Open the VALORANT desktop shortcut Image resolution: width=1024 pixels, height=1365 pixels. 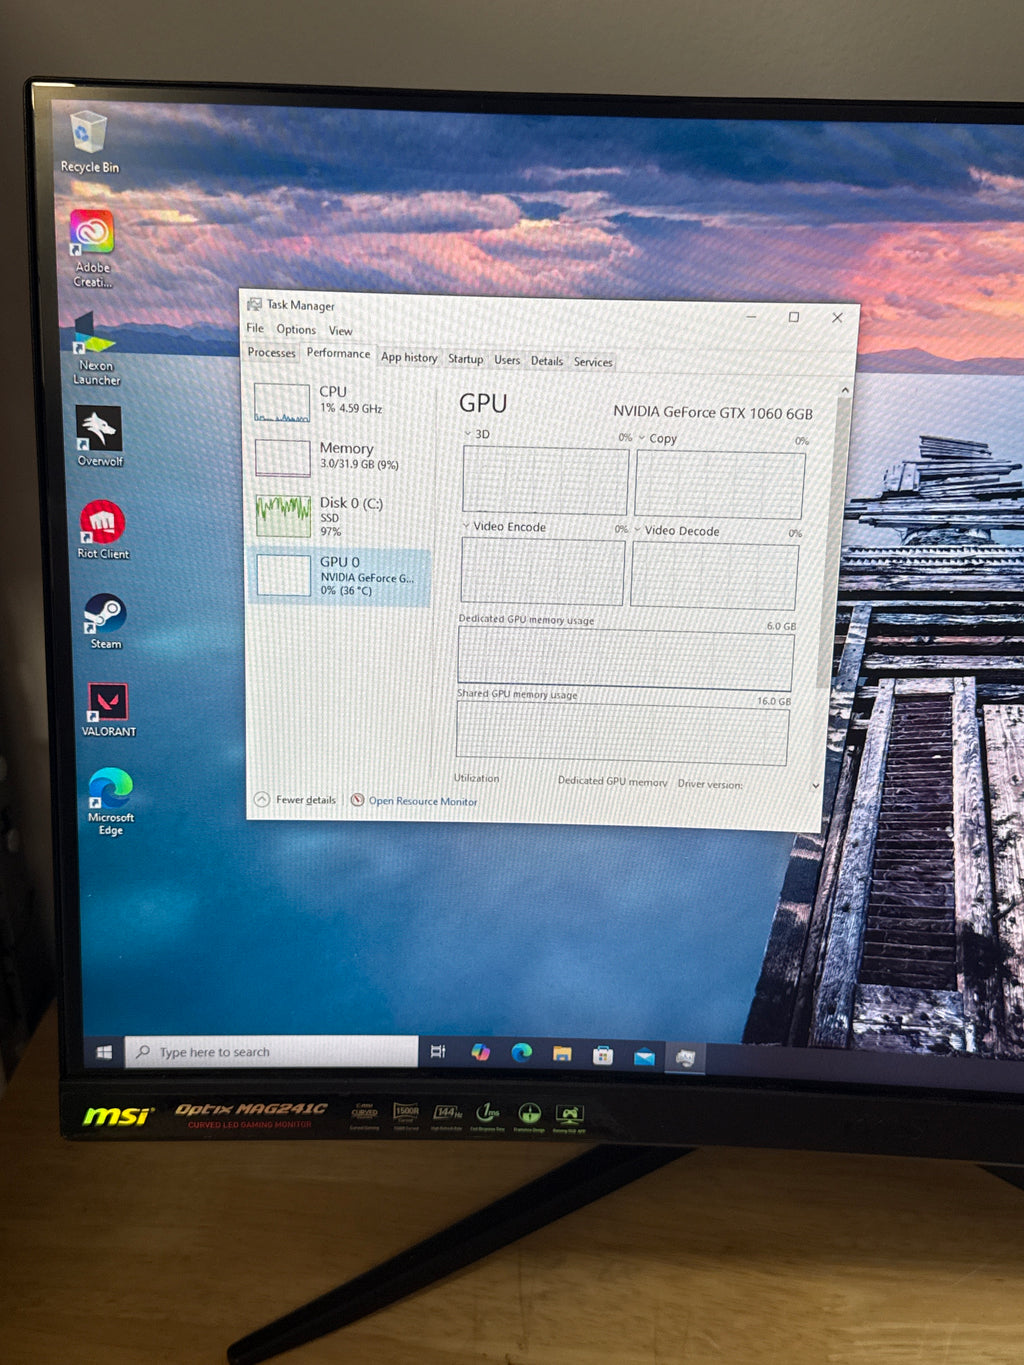tap(108, 710)
